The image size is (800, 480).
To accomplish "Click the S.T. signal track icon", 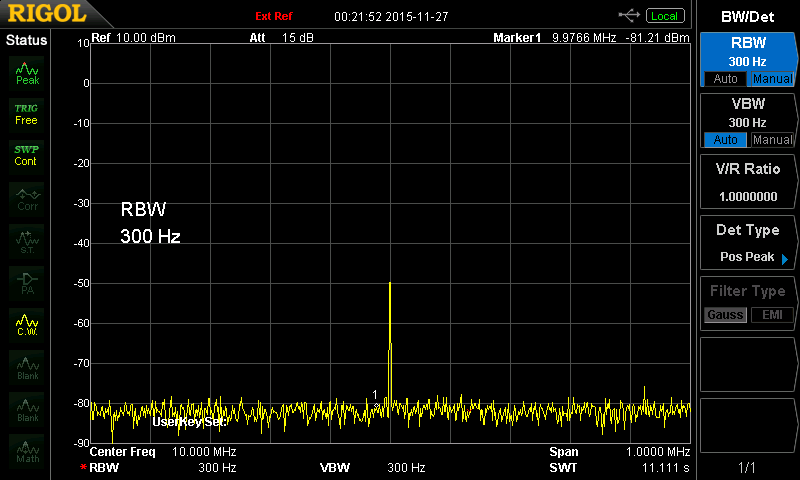I will 27,242.
